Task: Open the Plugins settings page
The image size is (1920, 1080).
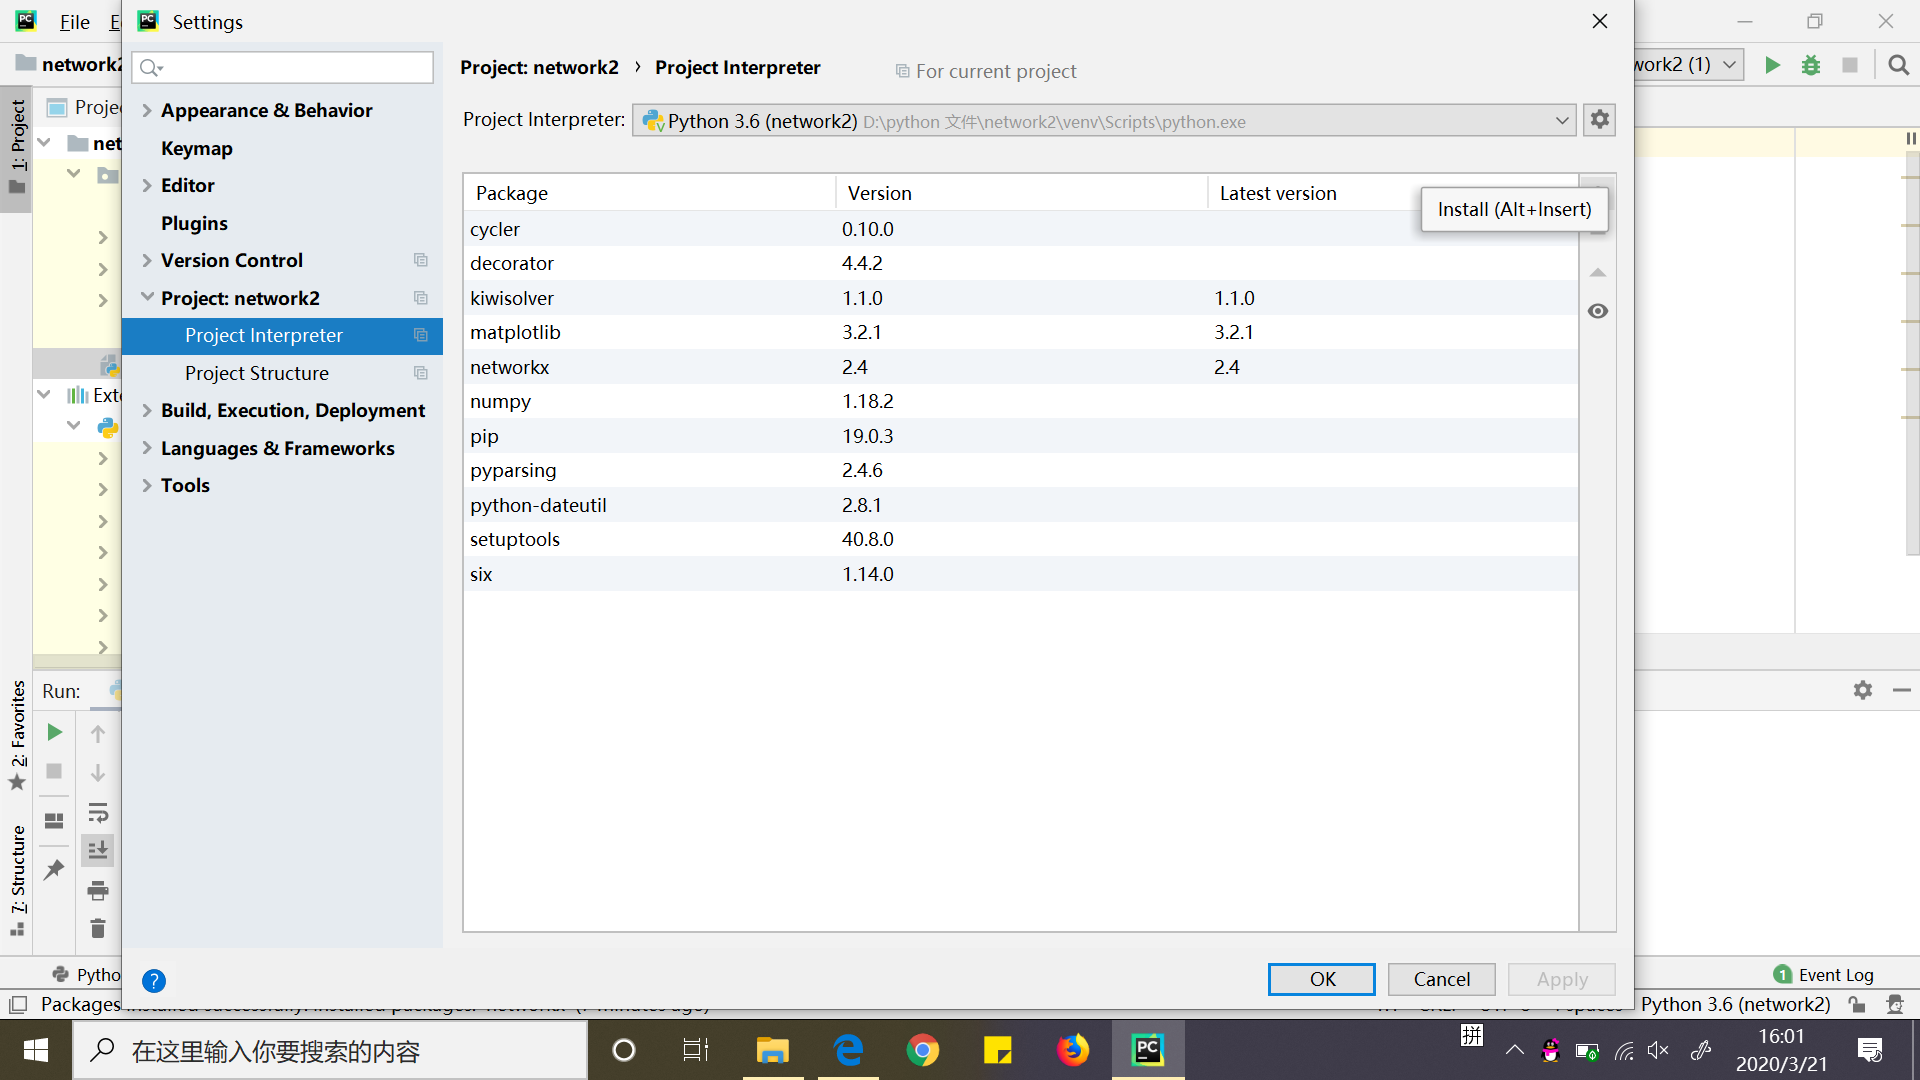Action: click(x=194, y=223)
